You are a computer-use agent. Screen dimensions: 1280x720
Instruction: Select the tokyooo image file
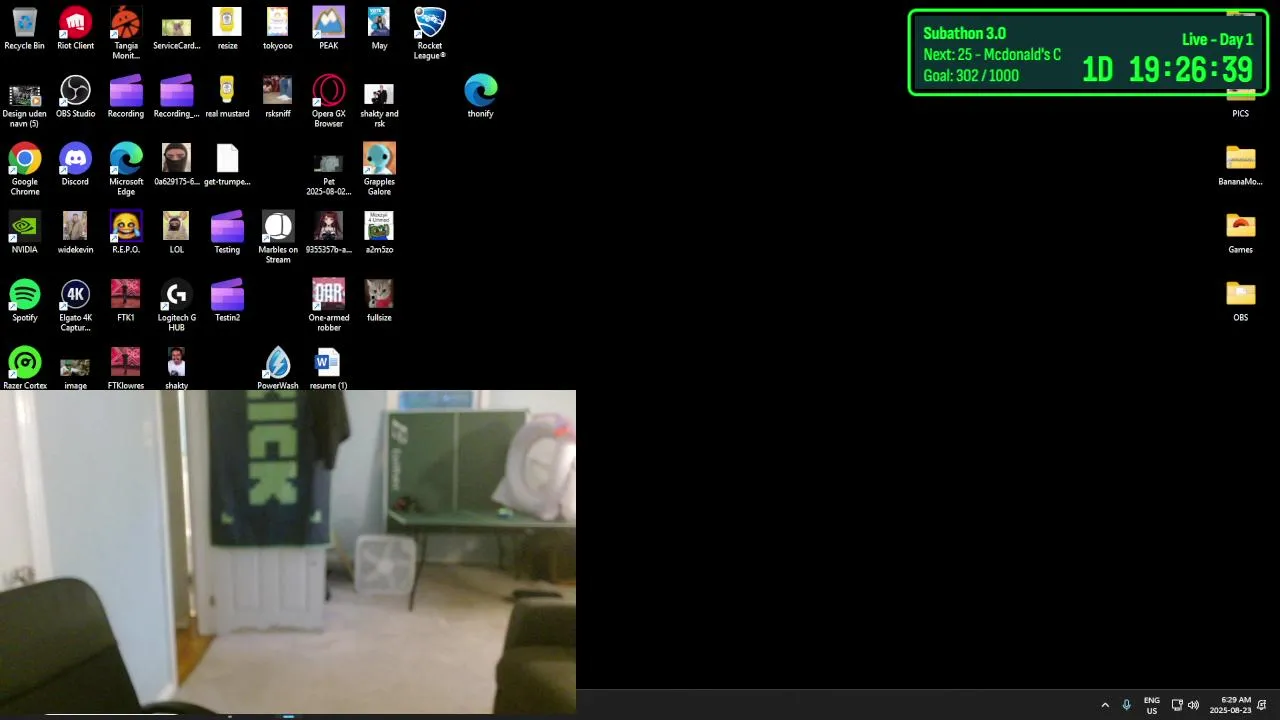278,29
